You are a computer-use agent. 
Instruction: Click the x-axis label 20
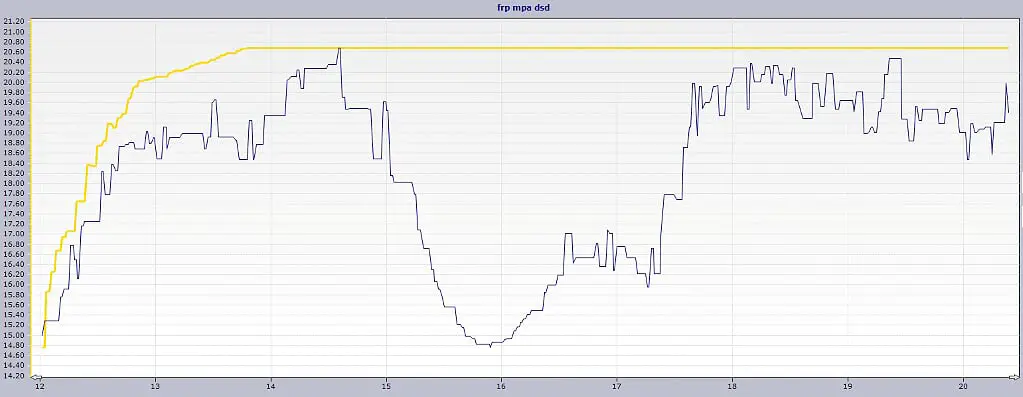[x=964, y=387]
